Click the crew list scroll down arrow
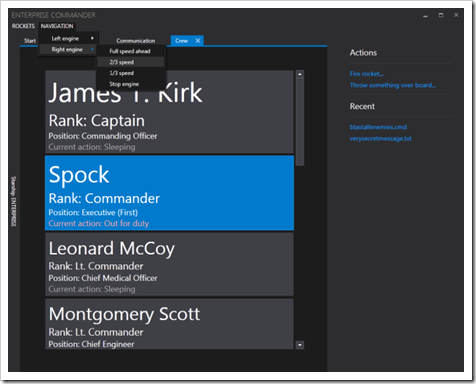The height and width of the screenshot is (384, 476). click(300, 345)
